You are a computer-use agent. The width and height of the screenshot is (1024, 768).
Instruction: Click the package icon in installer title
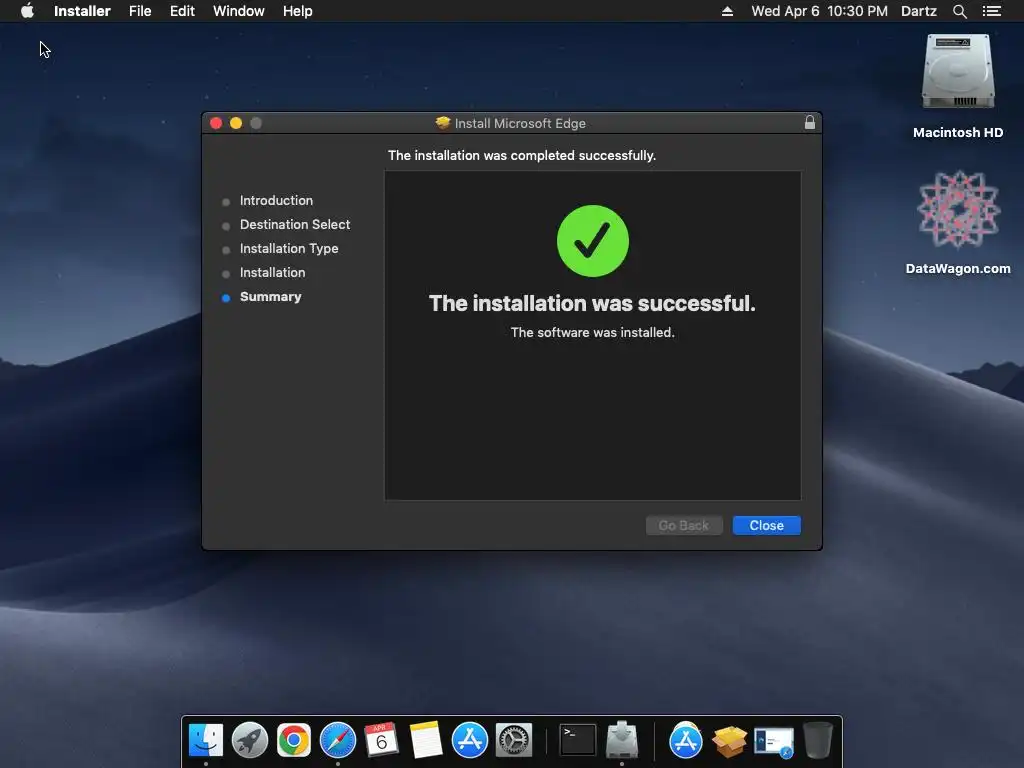pyautogui.click(x=443, y=123)
